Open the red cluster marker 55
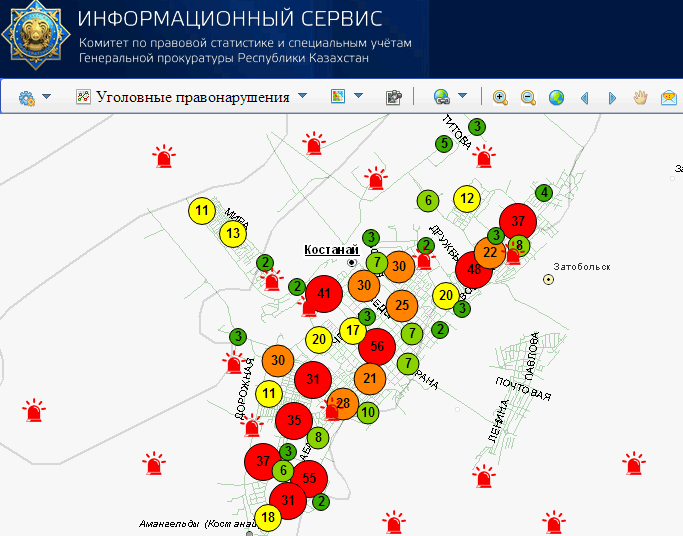 pyautogui.click(x=309, y=479)
